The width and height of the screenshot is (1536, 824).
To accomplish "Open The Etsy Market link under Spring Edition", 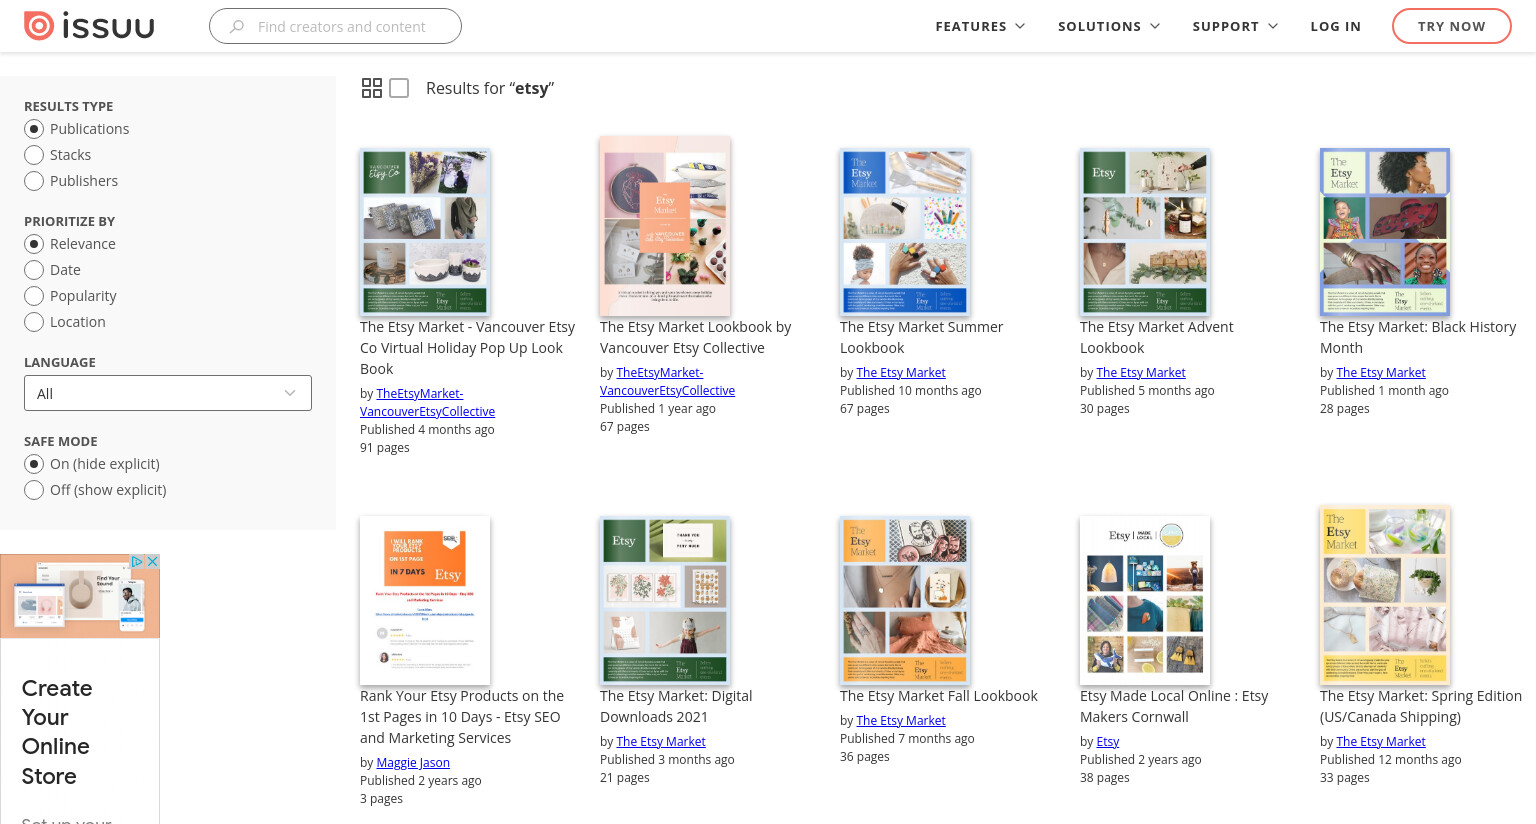I will click(x=1381, y=742).
